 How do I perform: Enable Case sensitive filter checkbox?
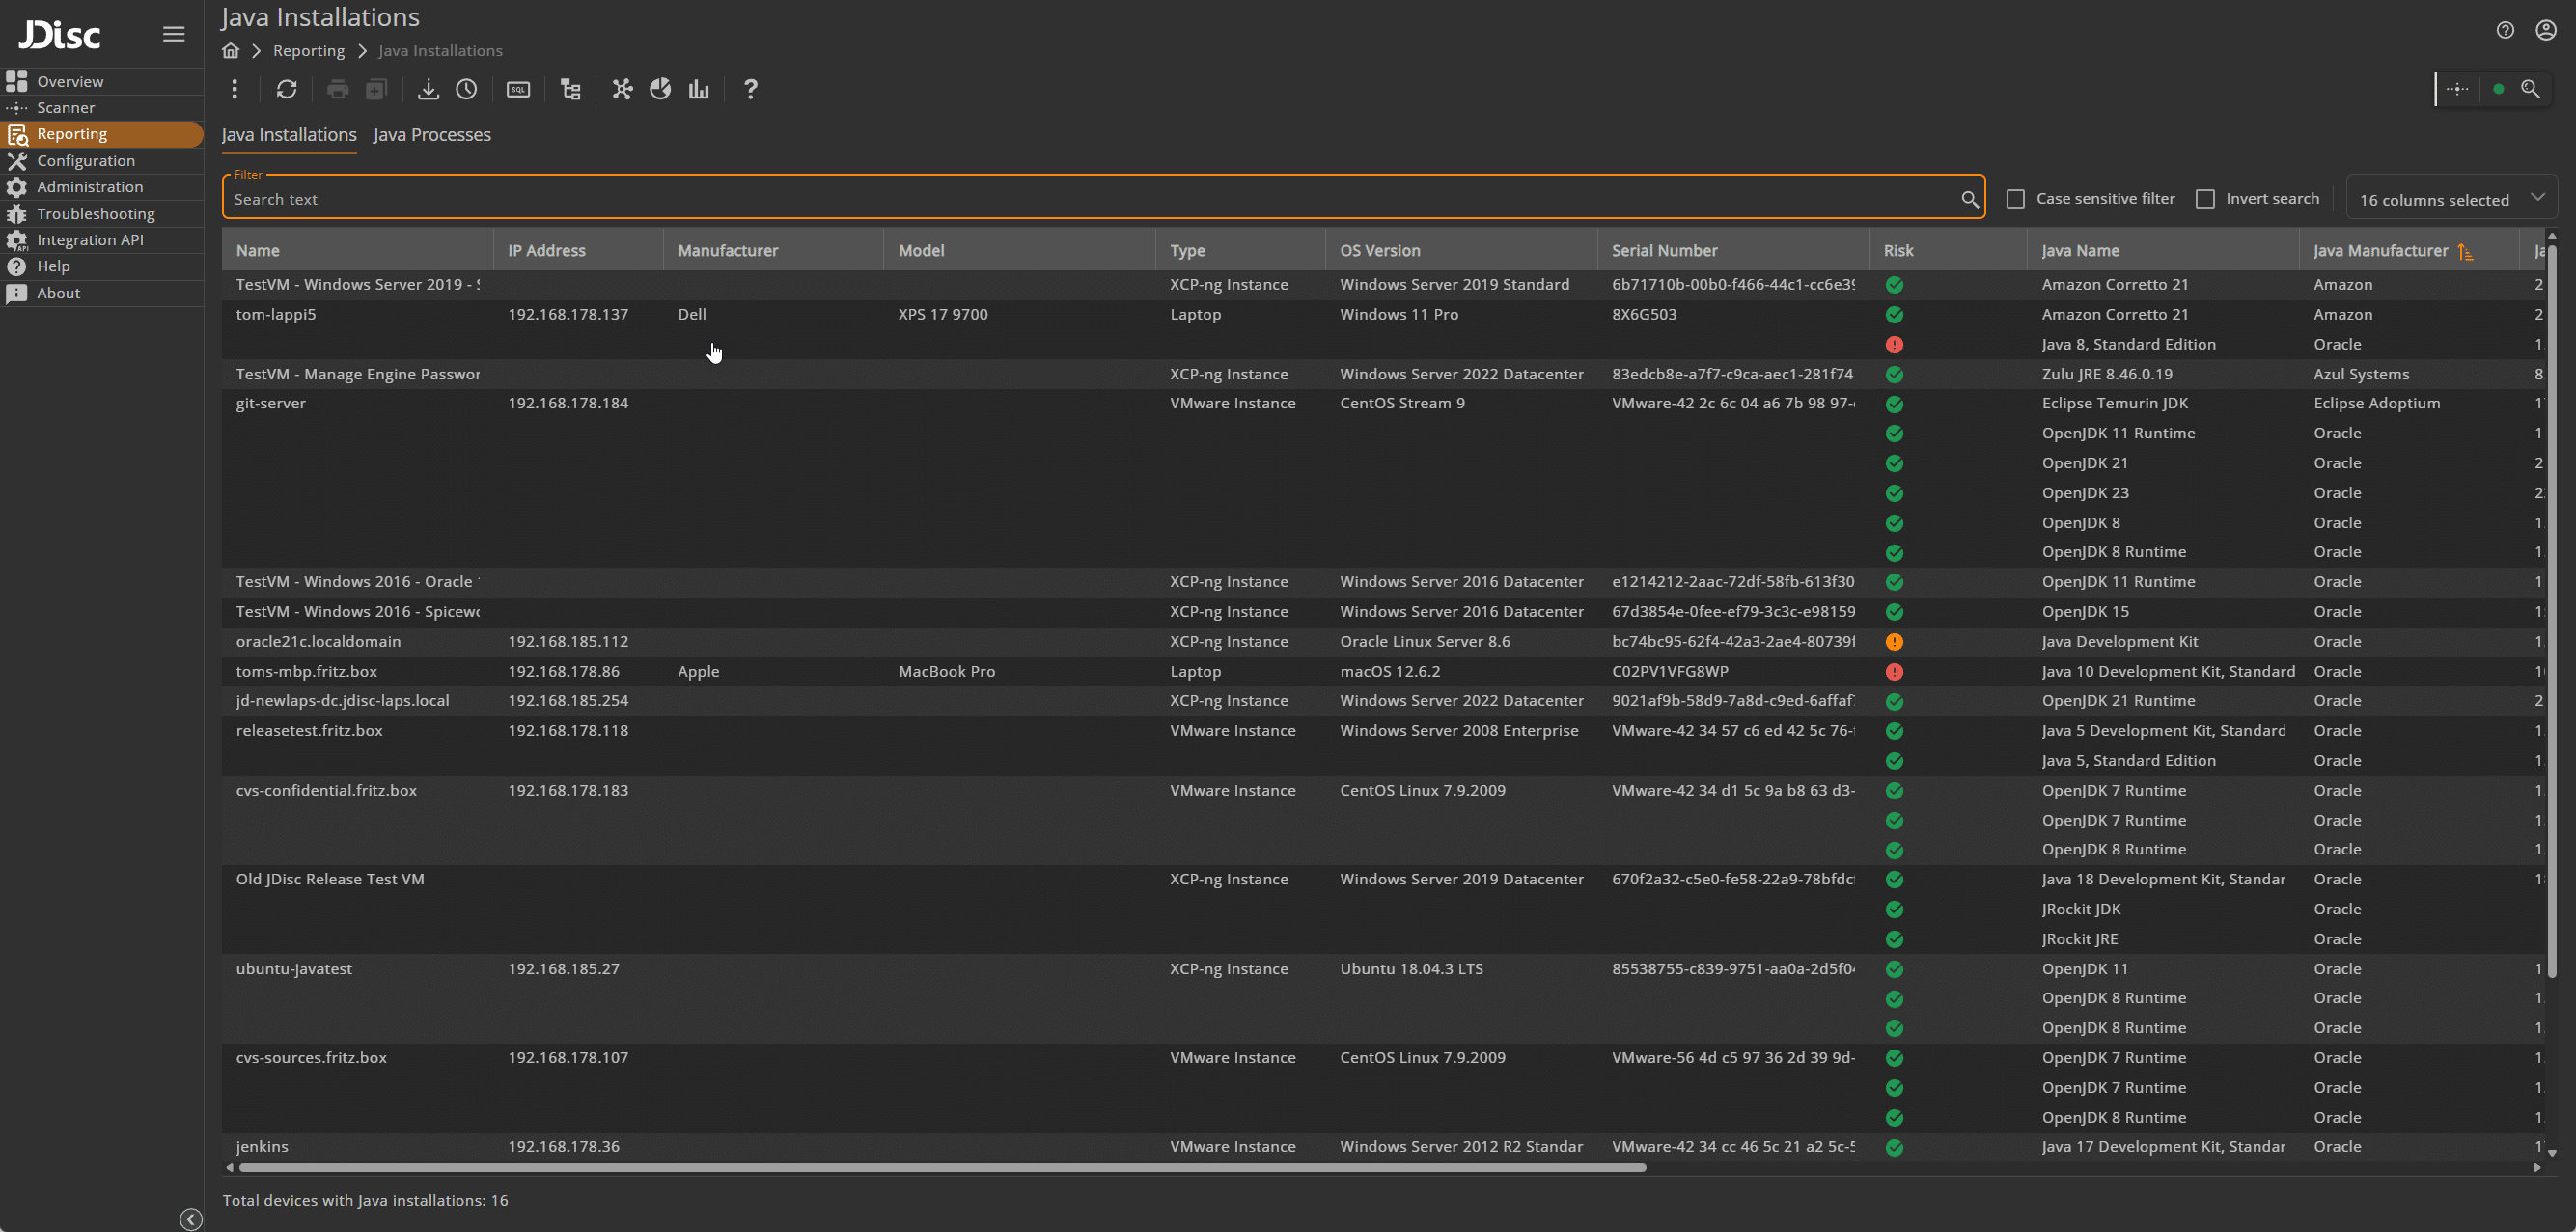(x=2016, y=199)
